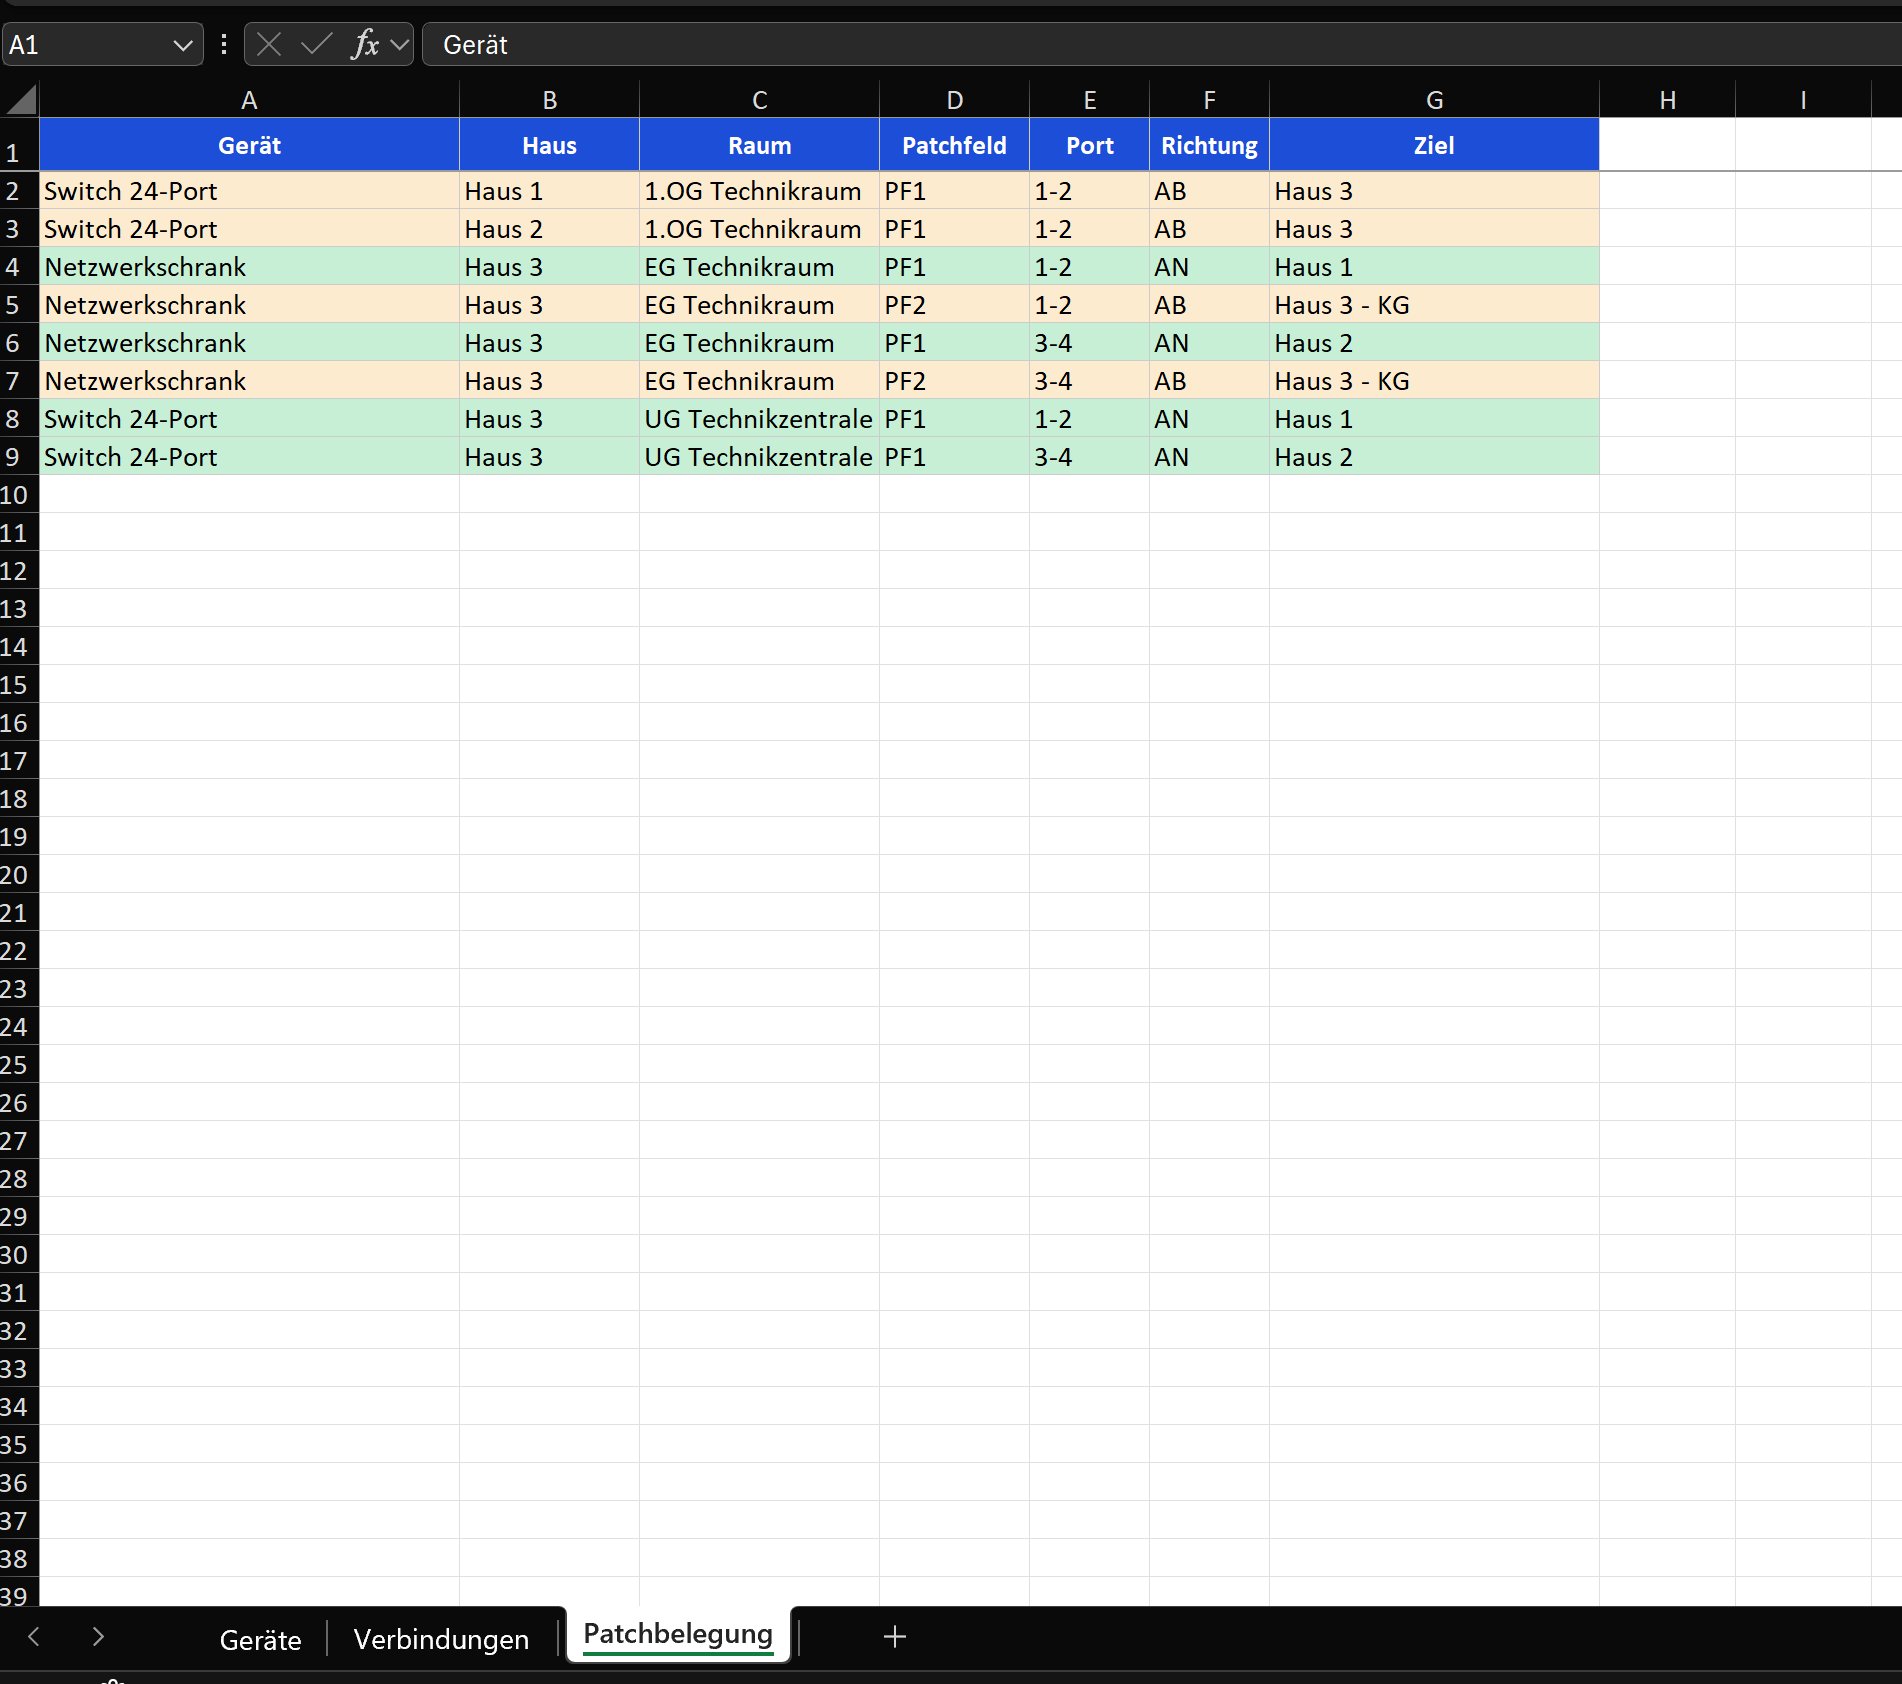
Task: Click 1-2 port cell in row 2
Action: pyautogui.click(x=1089, y=190)
